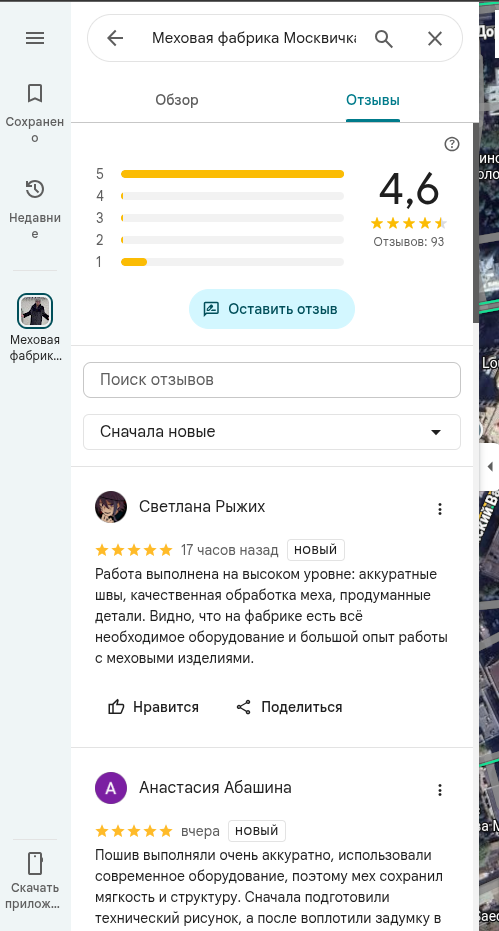Switch to the Отзывы tab
The image size is (499, 931).
pyautogui.click(x=373, y=100)
